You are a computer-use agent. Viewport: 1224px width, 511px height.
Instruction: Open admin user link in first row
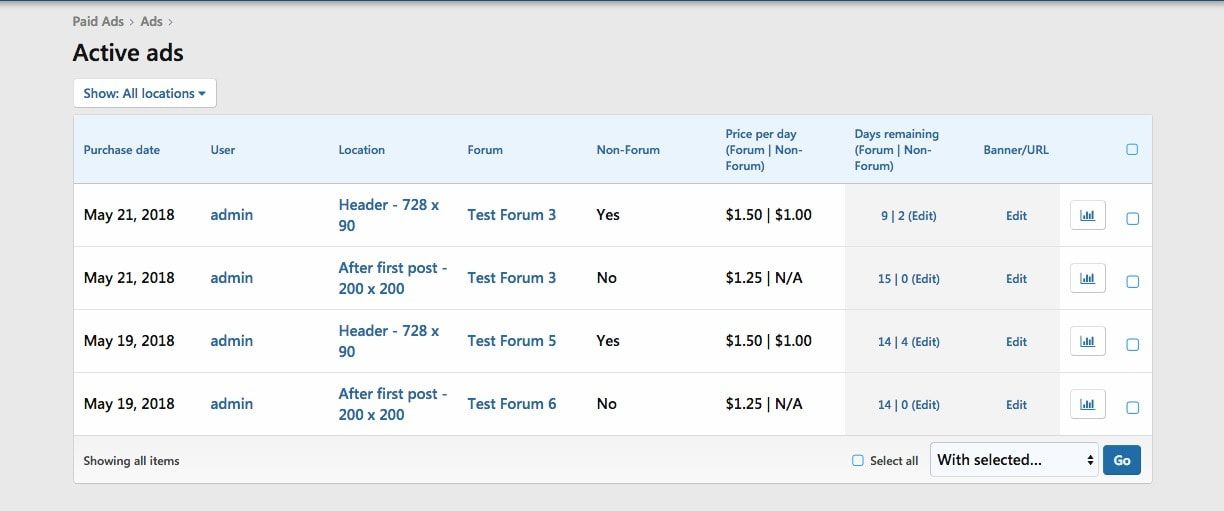(231, 215)
